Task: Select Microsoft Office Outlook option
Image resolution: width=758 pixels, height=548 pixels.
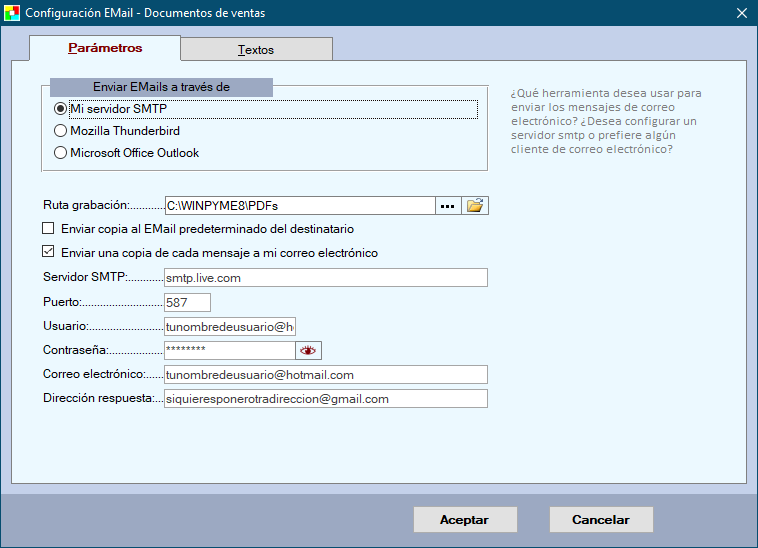Action: click(x=61, y=153)
